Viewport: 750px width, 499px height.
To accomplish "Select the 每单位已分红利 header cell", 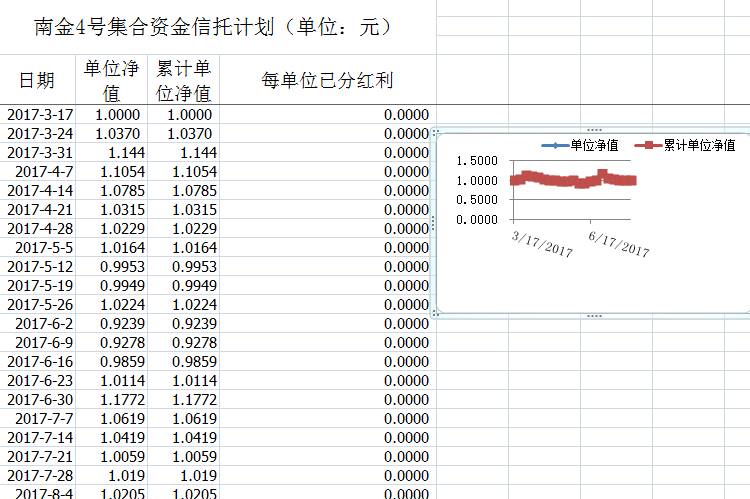I will pos(327,81).
